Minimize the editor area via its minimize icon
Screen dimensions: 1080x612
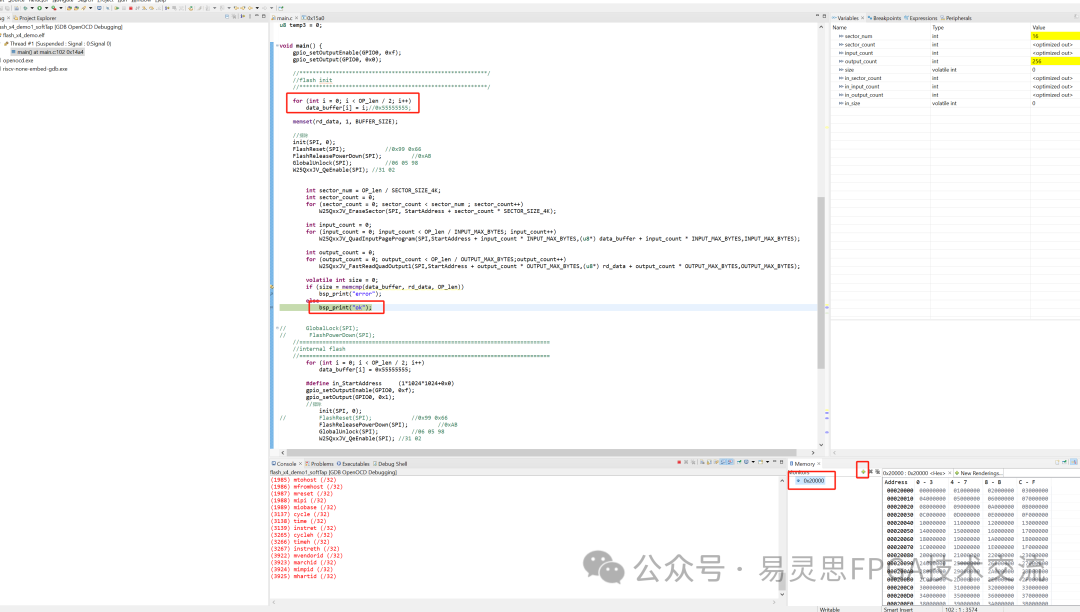[x=818, y=15]
